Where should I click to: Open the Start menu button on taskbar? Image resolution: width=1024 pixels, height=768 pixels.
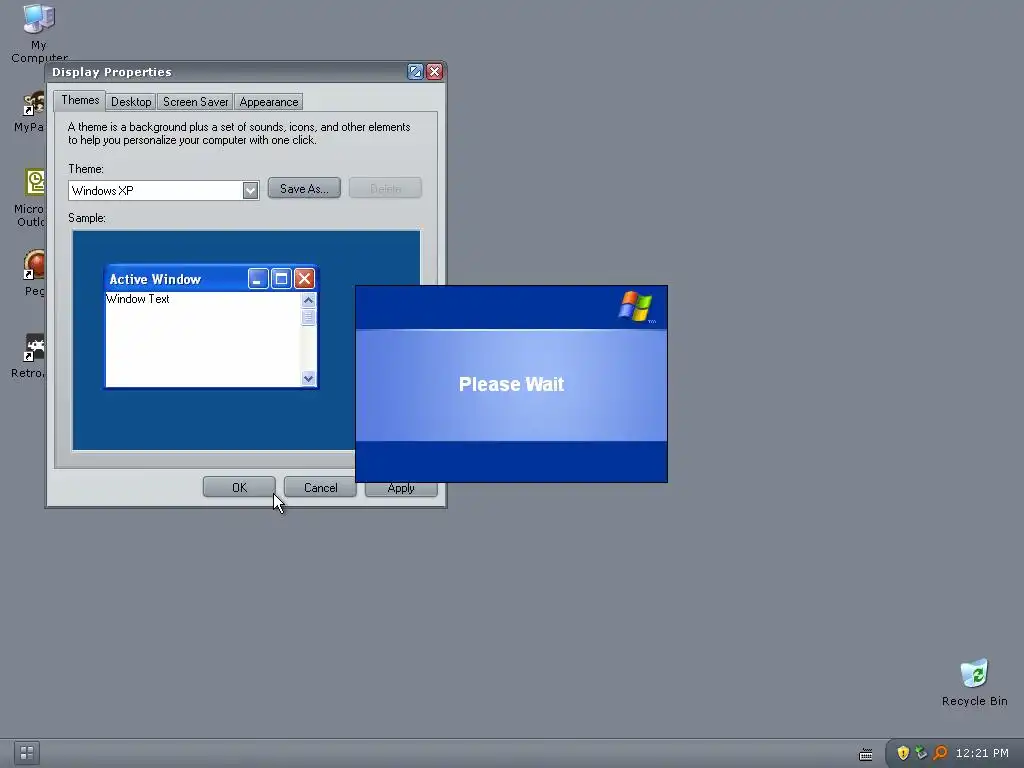pos(27,753)
